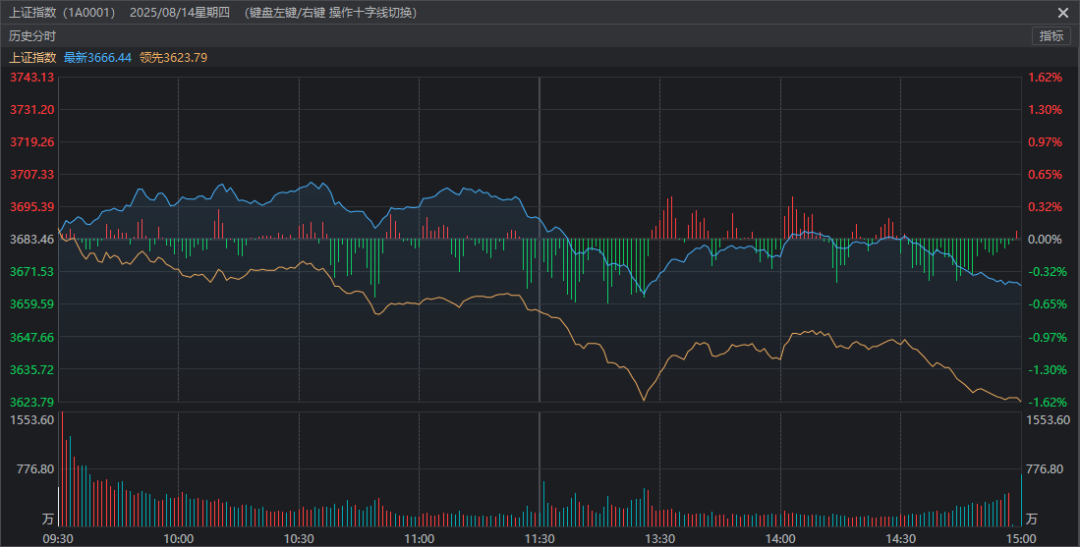Open the 指标 indicator button

pyautogui.click(x=1051, y=36)
